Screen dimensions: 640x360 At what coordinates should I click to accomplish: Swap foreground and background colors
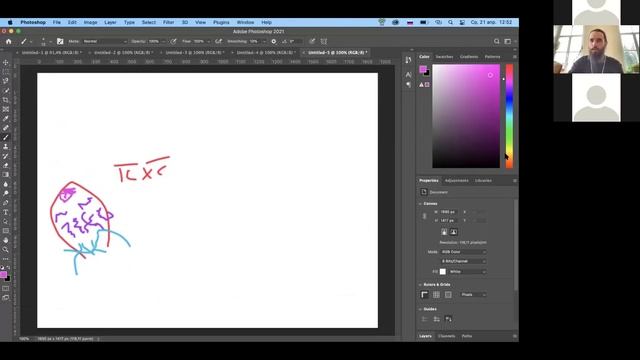click(8, 268)
